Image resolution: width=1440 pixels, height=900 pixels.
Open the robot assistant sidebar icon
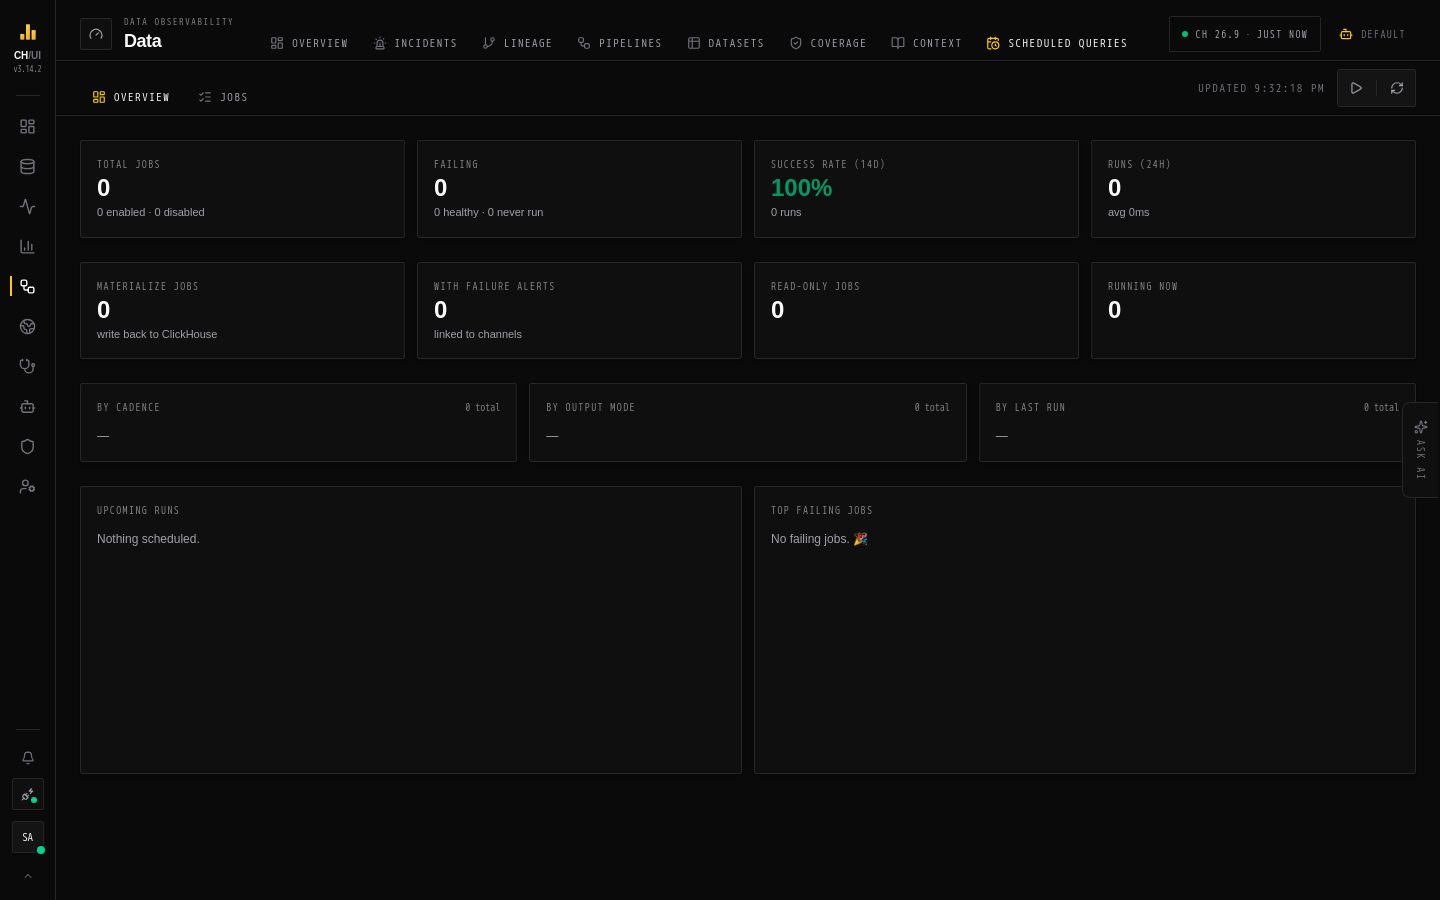(x=27, y=407)
